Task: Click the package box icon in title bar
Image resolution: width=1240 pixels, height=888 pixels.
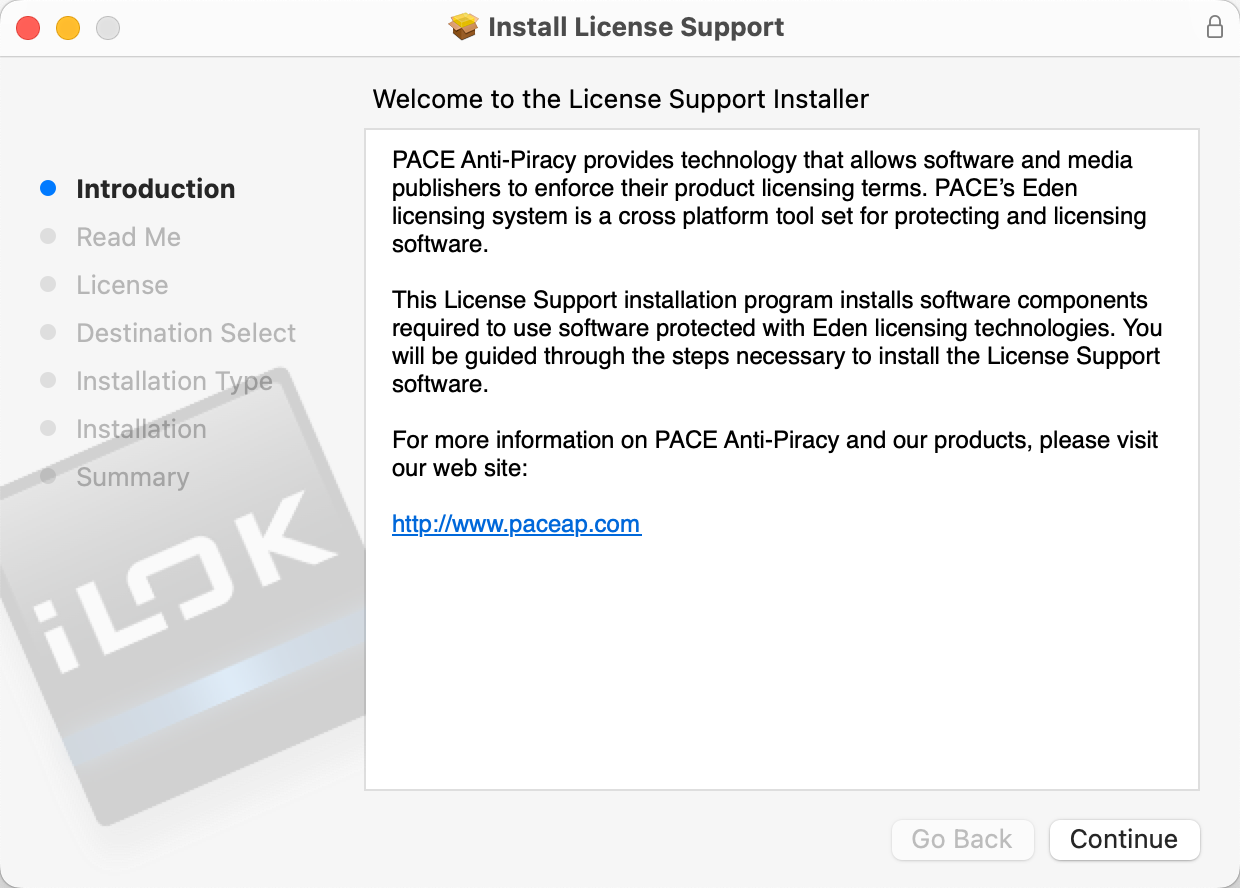Action: tap(464, 27)
